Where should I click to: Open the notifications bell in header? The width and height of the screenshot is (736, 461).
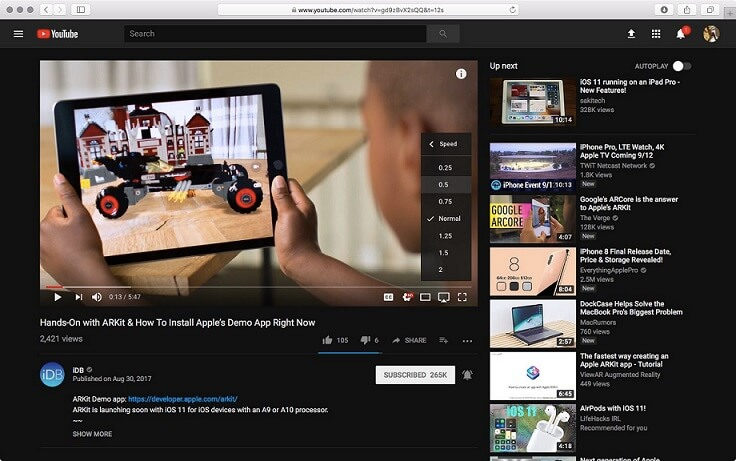click(681, 34)
